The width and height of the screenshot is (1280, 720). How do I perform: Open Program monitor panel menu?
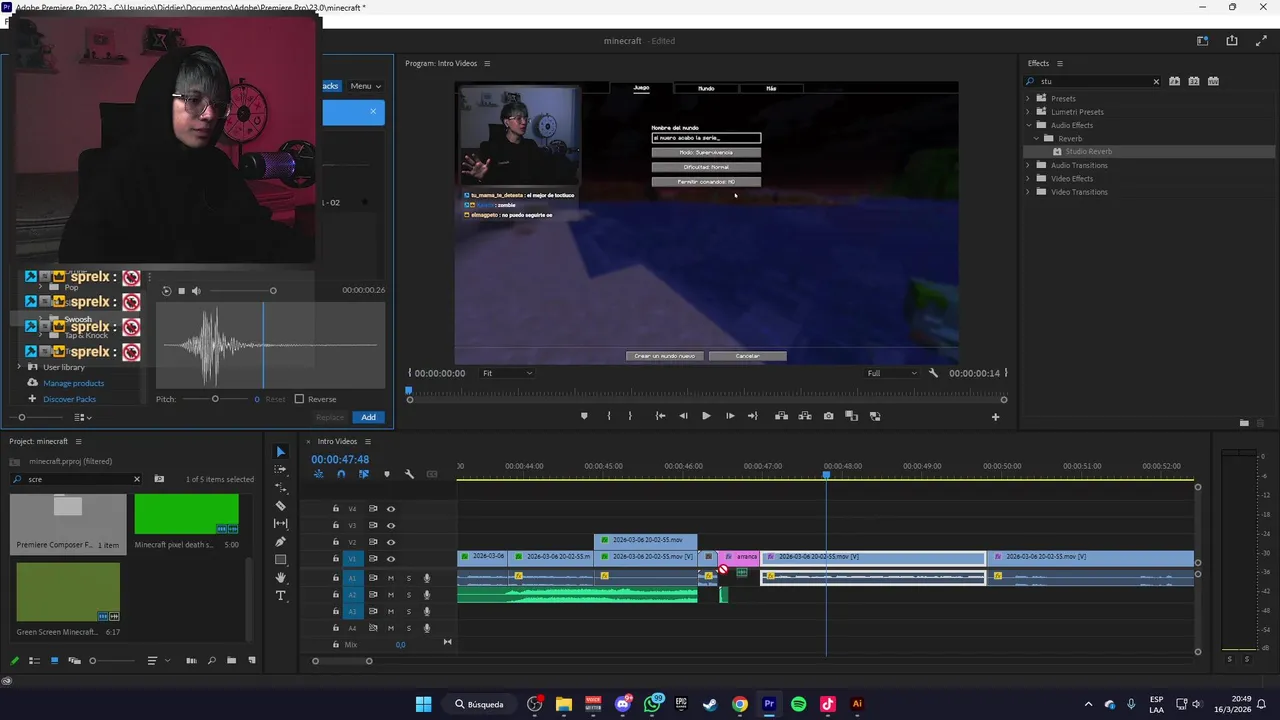pyautogui.click(x=487, y=63)
